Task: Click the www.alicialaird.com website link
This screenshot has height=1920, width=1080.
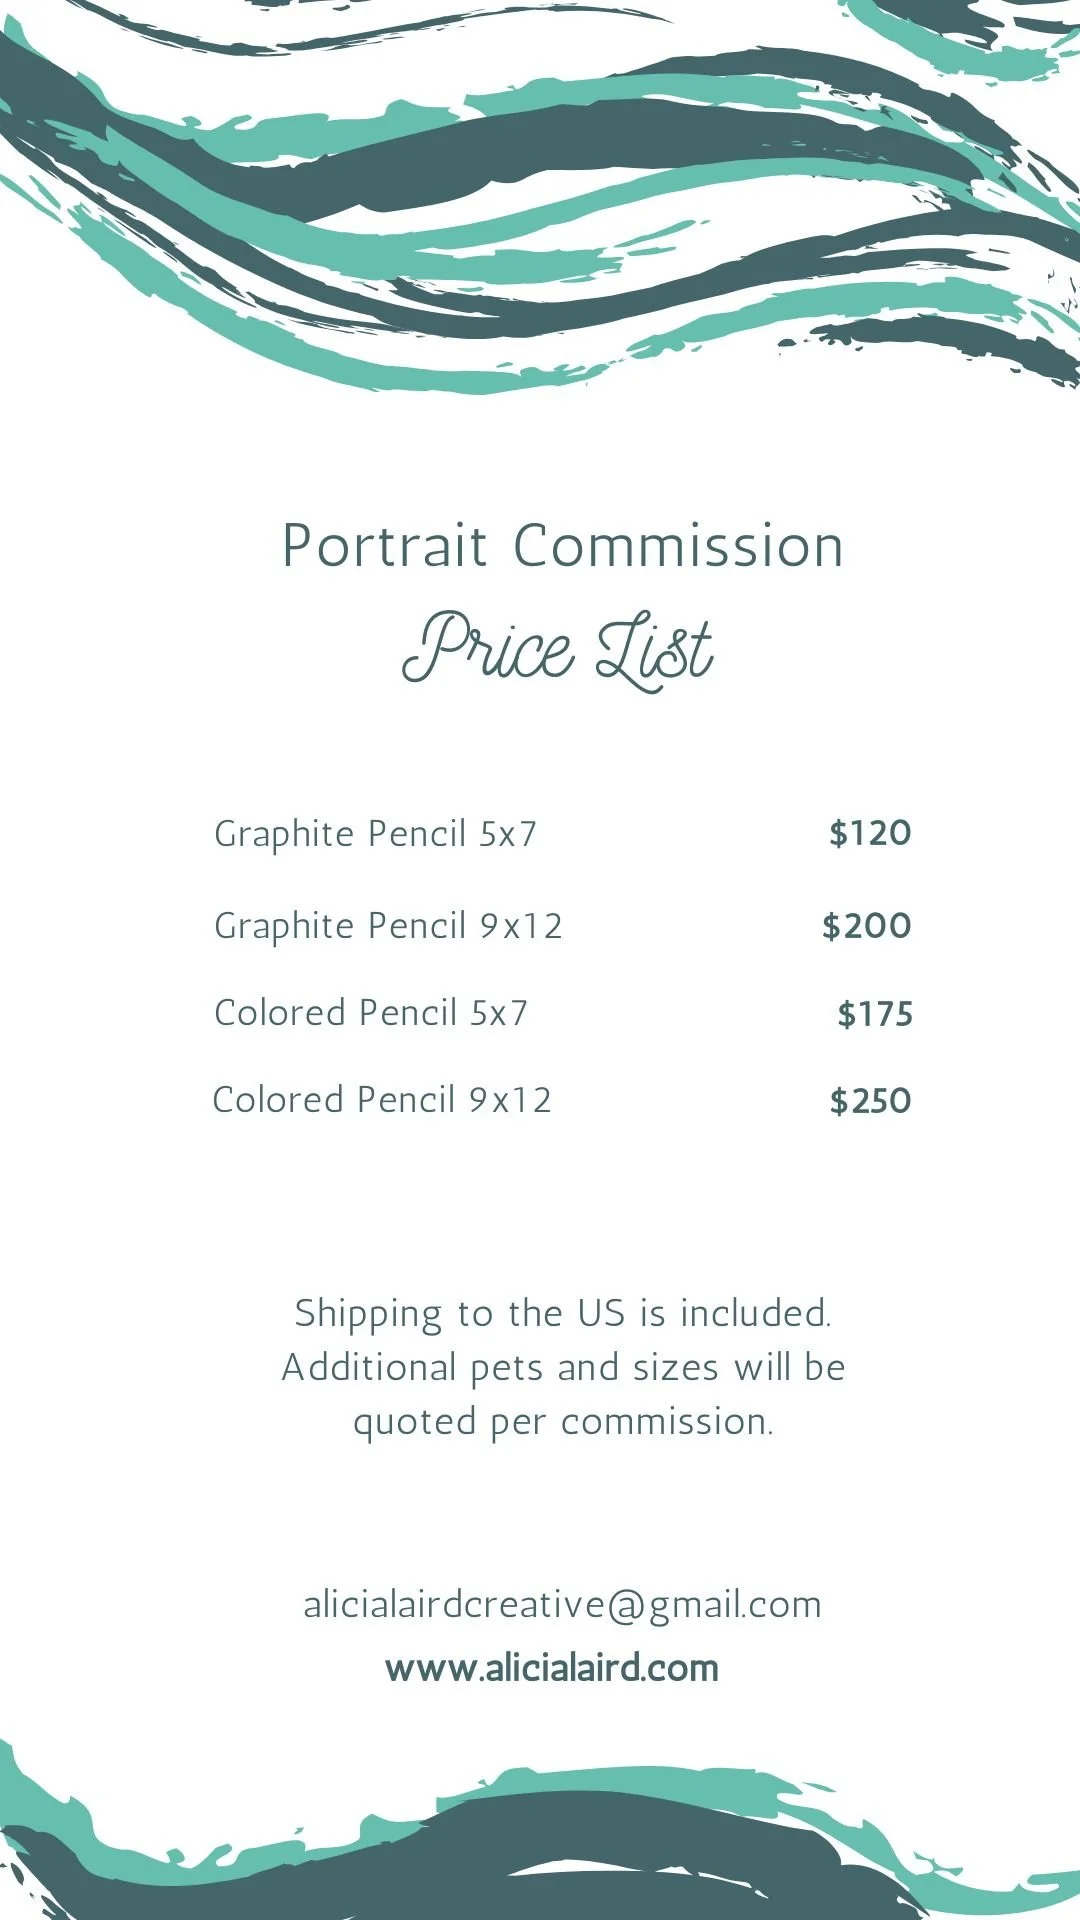Action: point(552,1668)
